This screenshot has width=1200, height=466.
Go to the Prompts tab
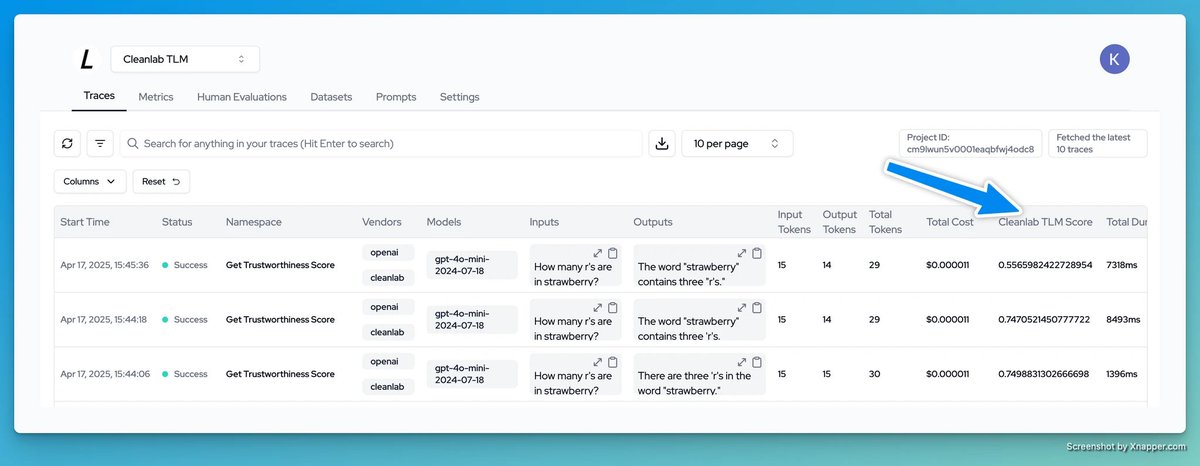pyautogui.click(x=396, y=97)
